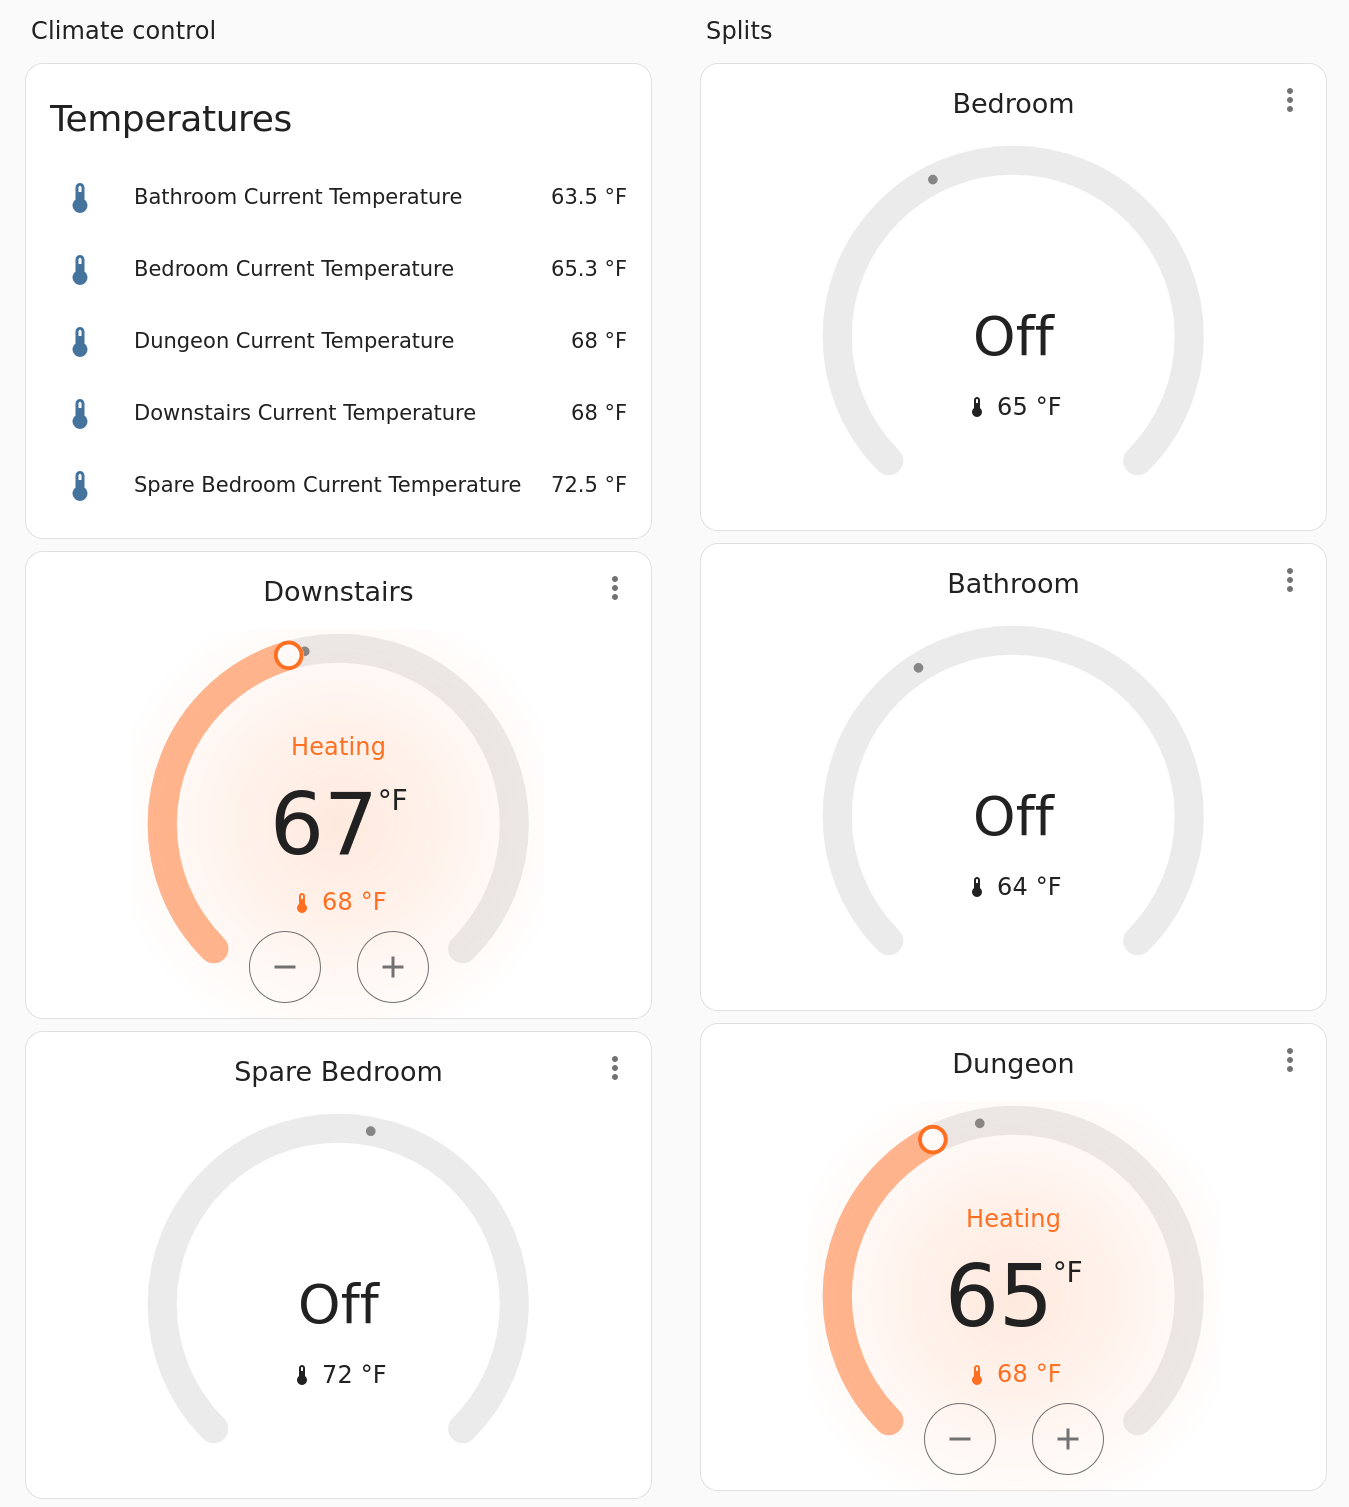Open the Downstairs card three-dot menu
Image resolution: width=1349 pixels, height=1507 pixels.
(614, 588)
